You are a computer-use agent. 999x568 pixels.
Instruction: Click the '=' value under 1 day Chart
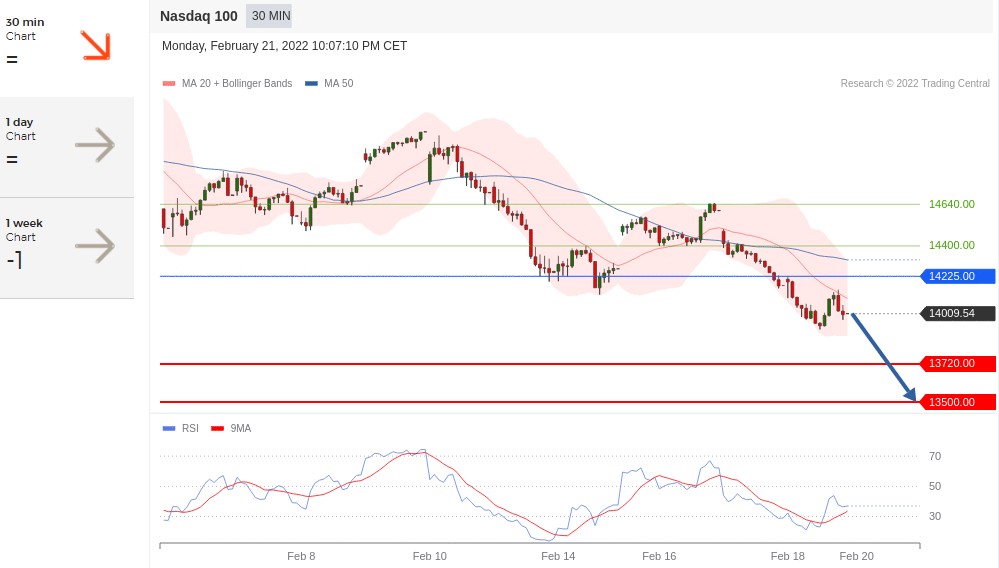pos(12,160)
